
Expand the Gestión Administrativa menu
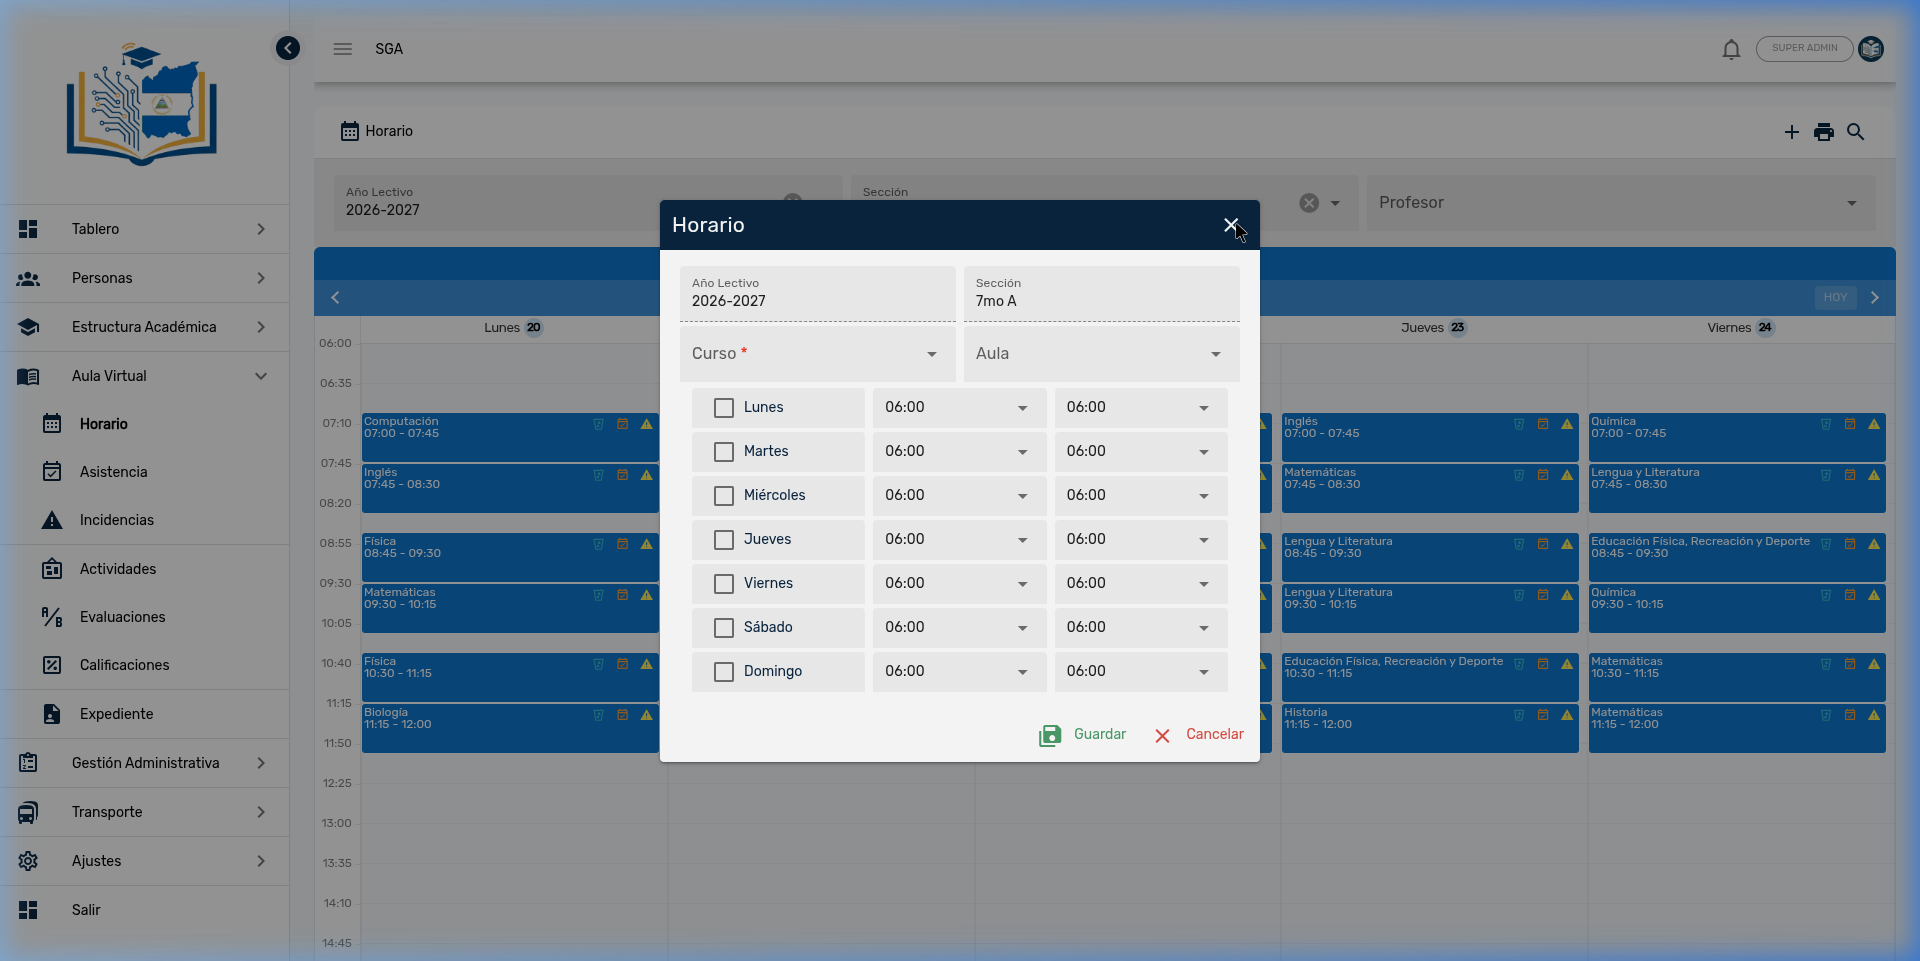point(145,763)
